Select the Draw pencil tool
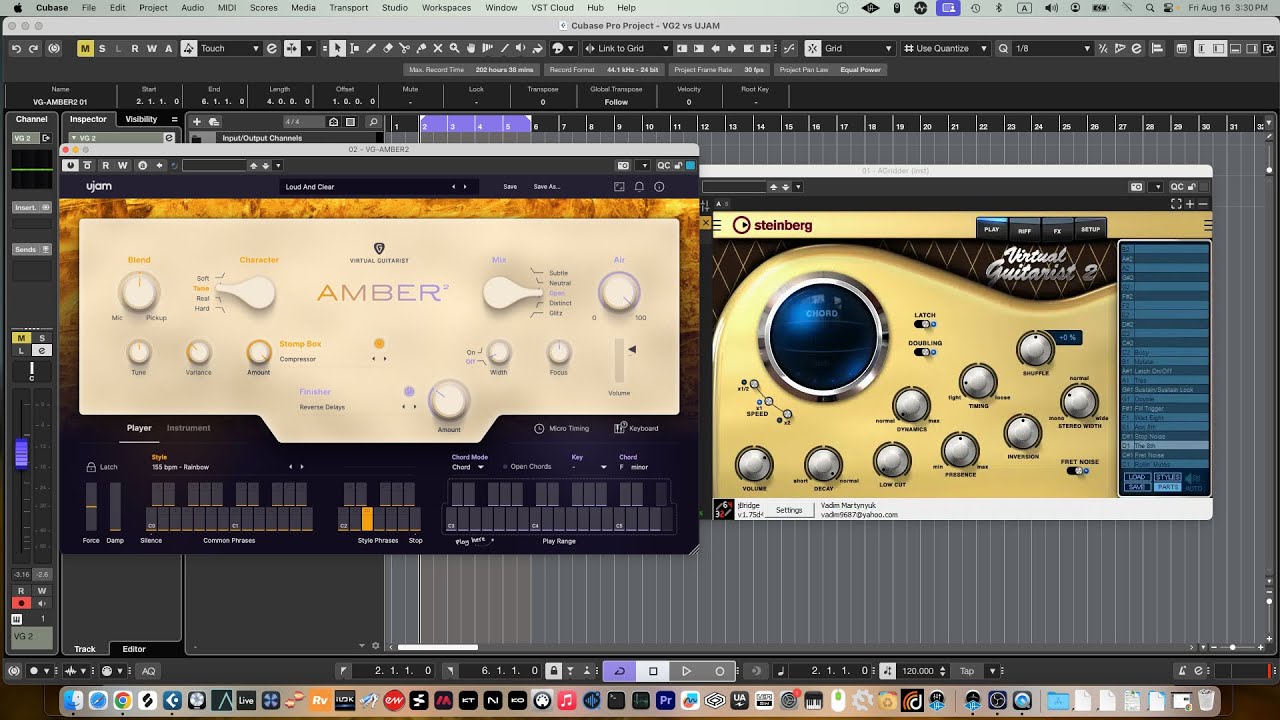This screenshot has height=720, width=1280. click(371, 48)
